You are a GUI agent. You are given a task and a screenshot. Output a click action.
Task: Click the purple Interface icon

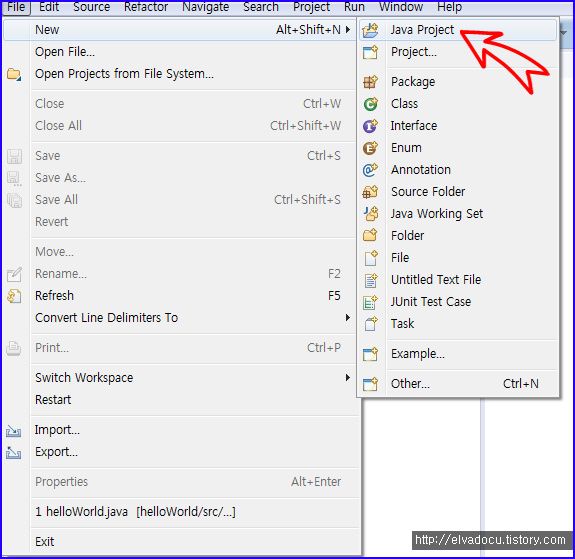tap(370, 126)
